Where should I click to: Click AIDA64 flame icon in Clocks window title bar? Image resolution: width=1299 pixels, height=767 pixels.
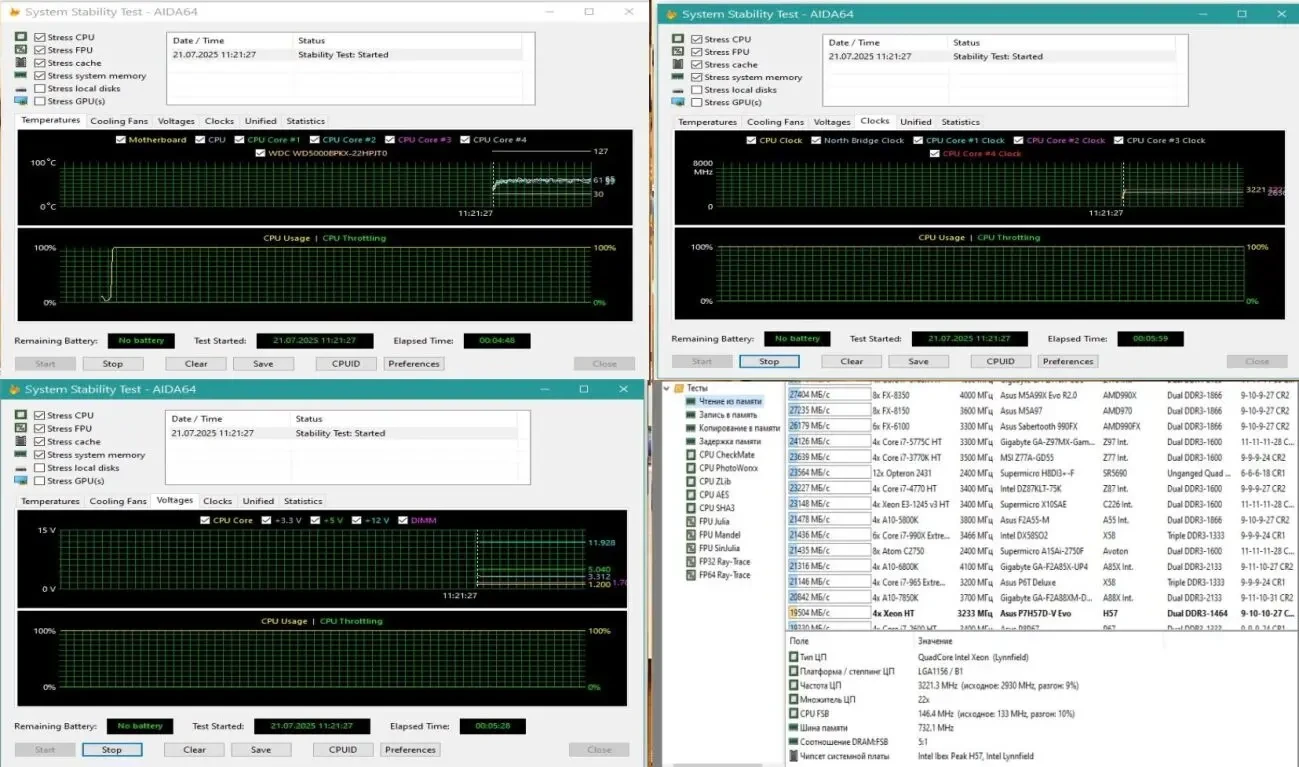click(668, 14)
